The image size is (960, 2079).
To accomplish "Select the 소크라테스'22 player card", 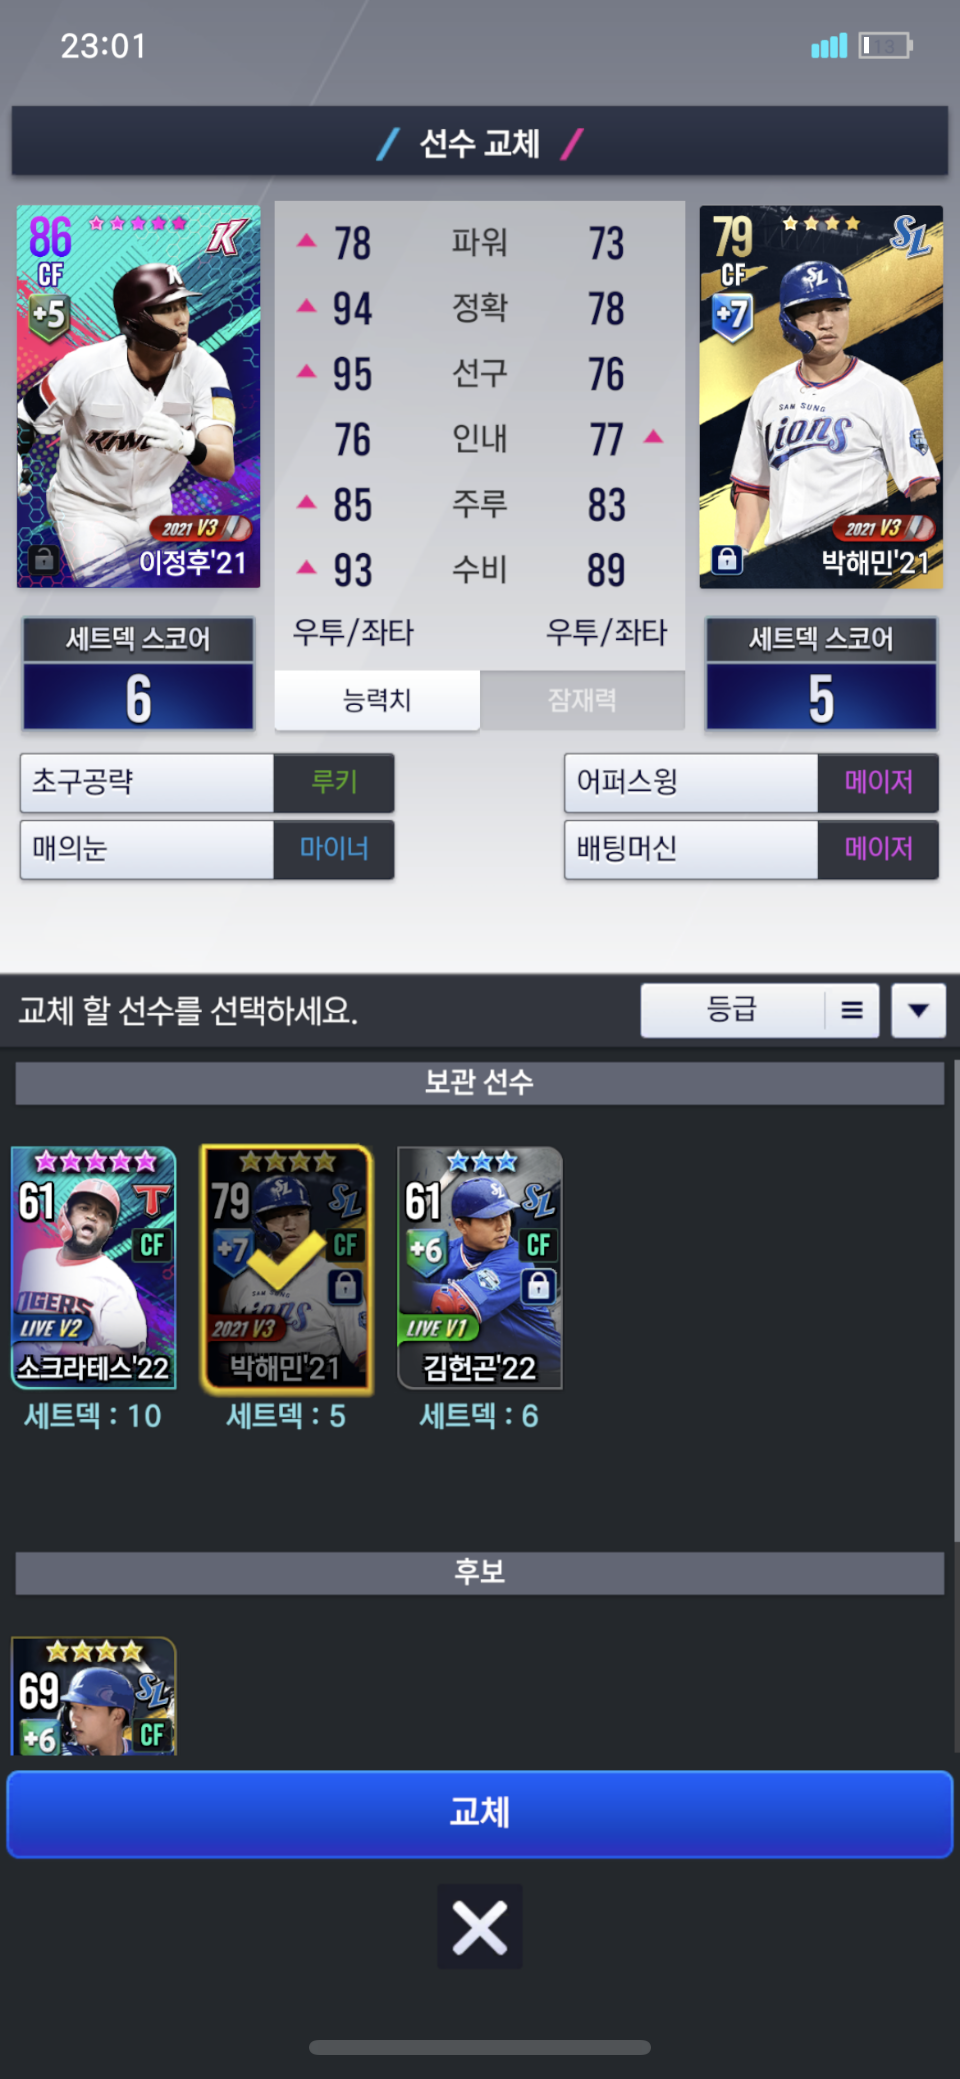I will click(94, 1268).
